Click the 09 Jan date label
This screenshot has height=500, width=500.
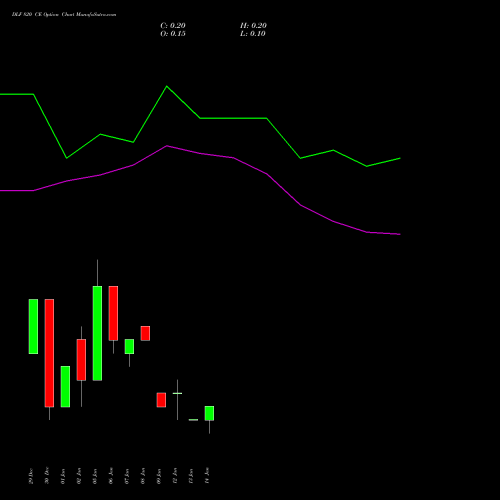[x=159, y=476]
